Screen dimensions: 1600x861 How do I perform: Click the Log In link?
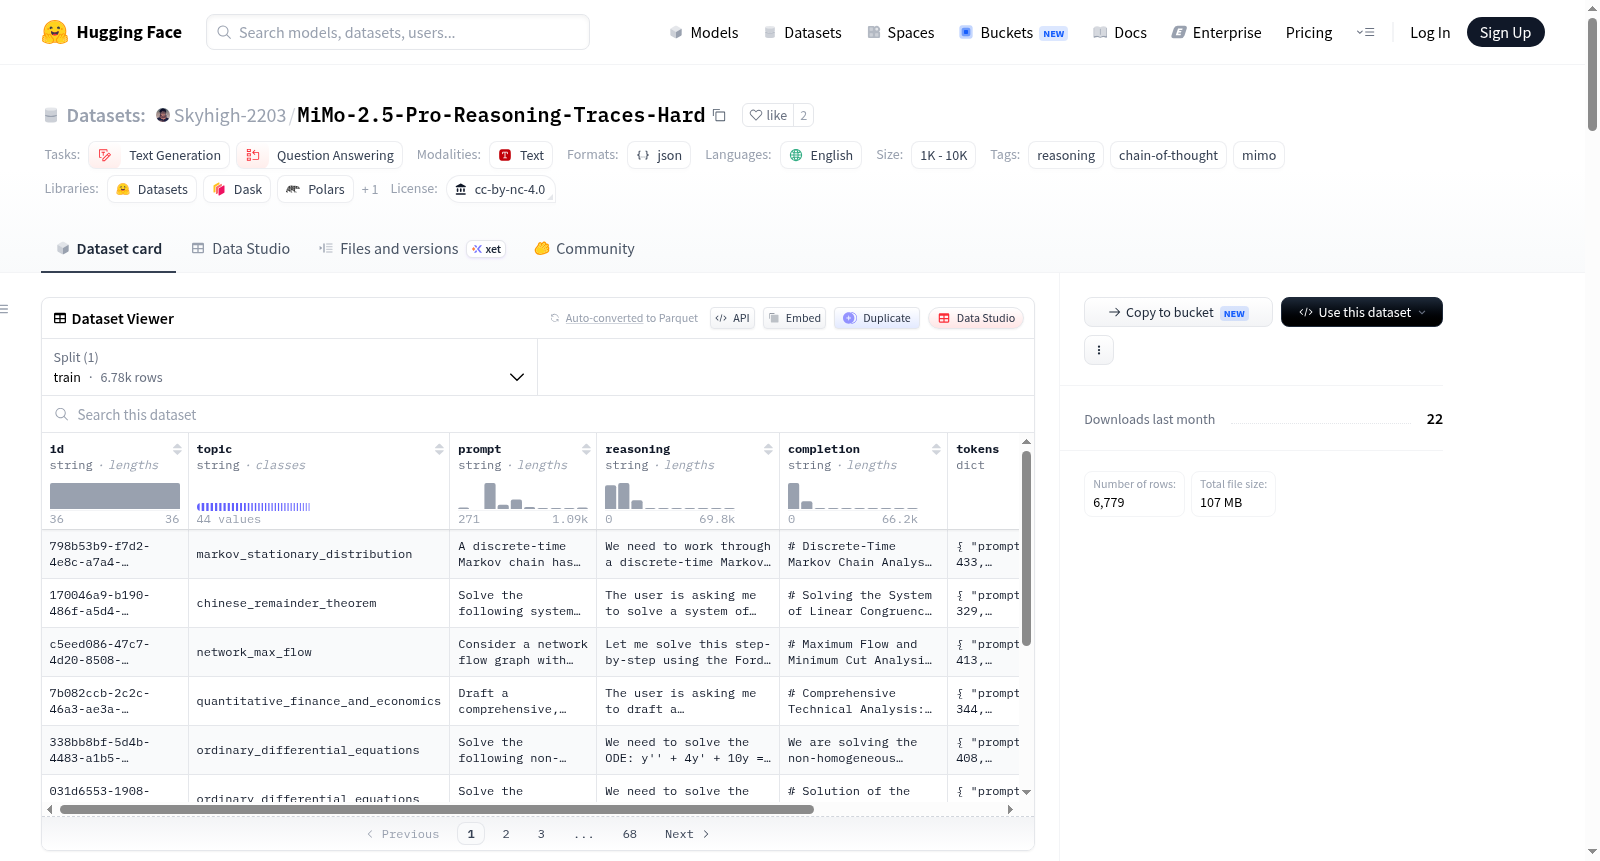coord(1430,32)
